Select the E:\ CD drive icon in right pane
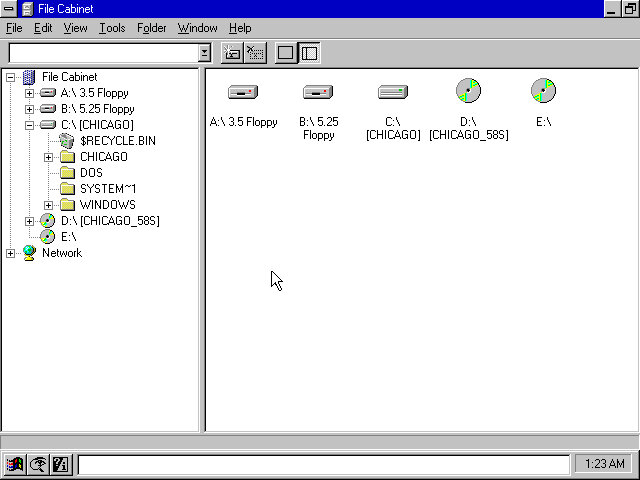The width and height of the screenshot is (640, 480). click(543, 91)
